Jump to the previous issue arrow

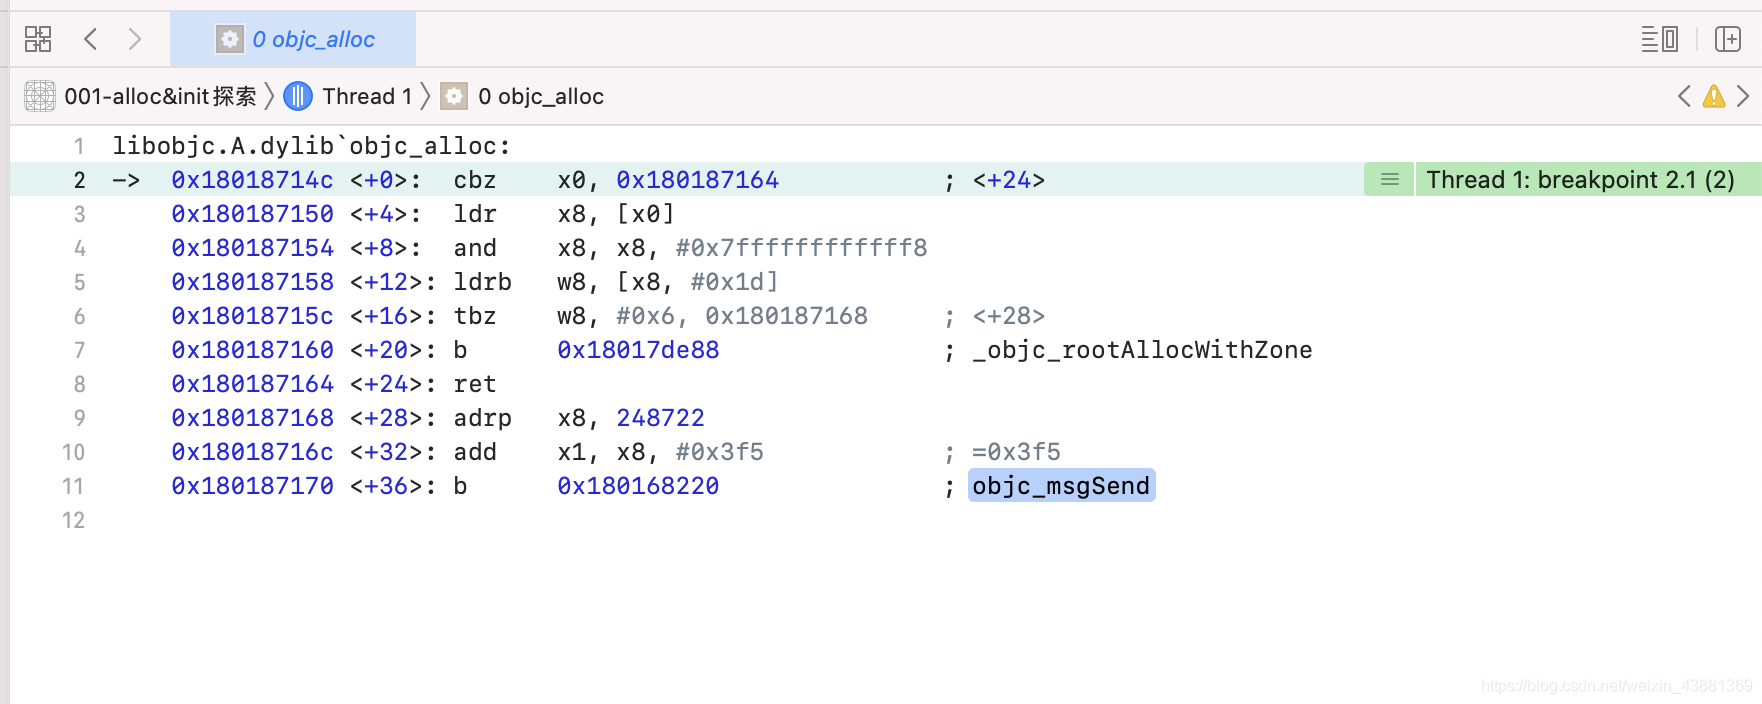click(1685, 96)
